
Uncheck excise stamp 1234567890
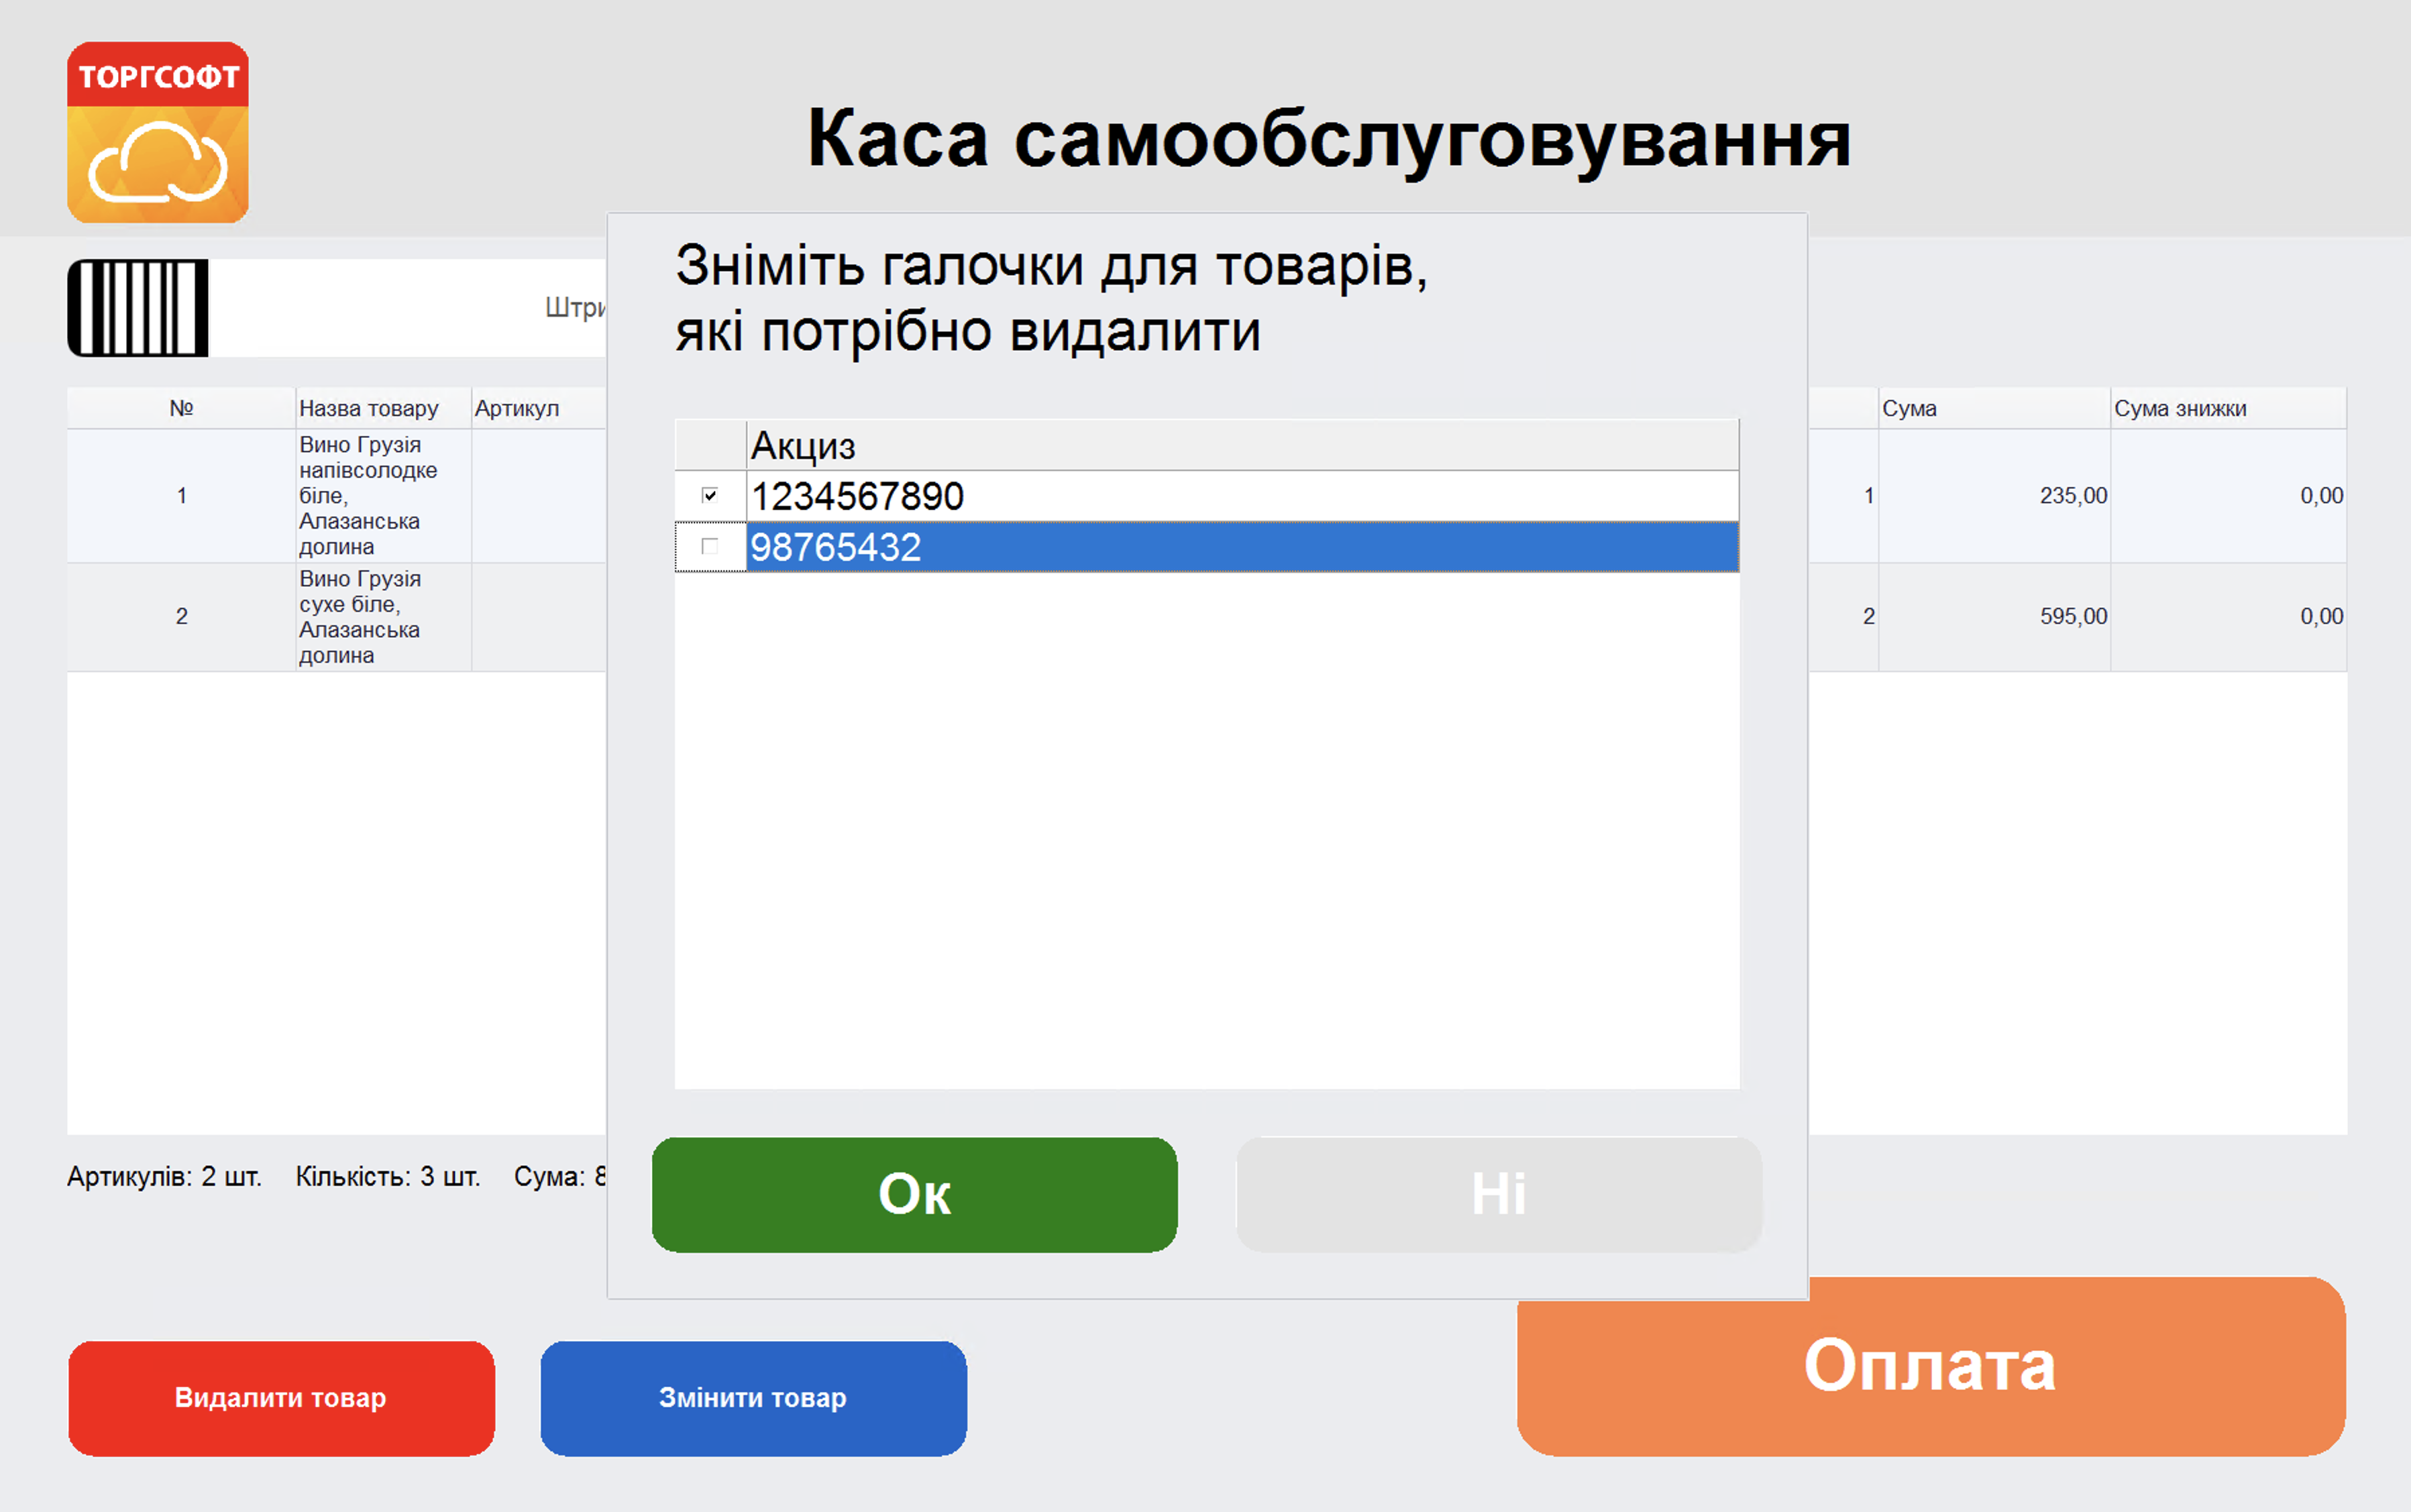[711, 494]
